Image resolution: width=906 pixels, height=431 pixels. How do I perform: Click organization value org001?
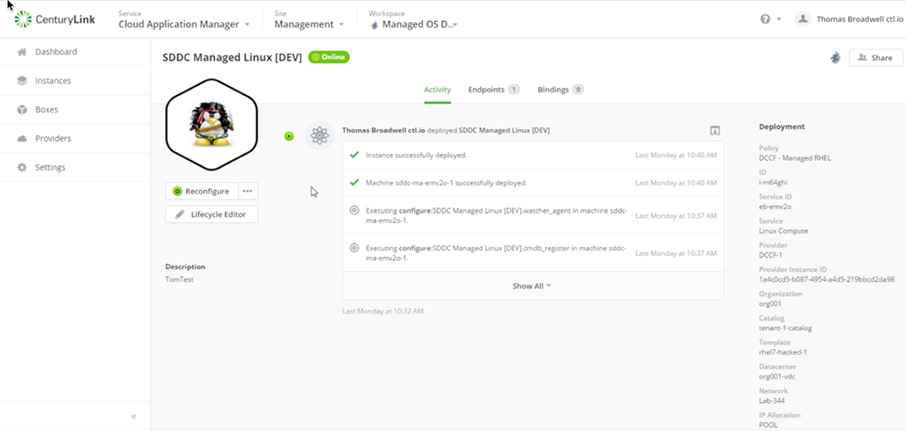770,304
